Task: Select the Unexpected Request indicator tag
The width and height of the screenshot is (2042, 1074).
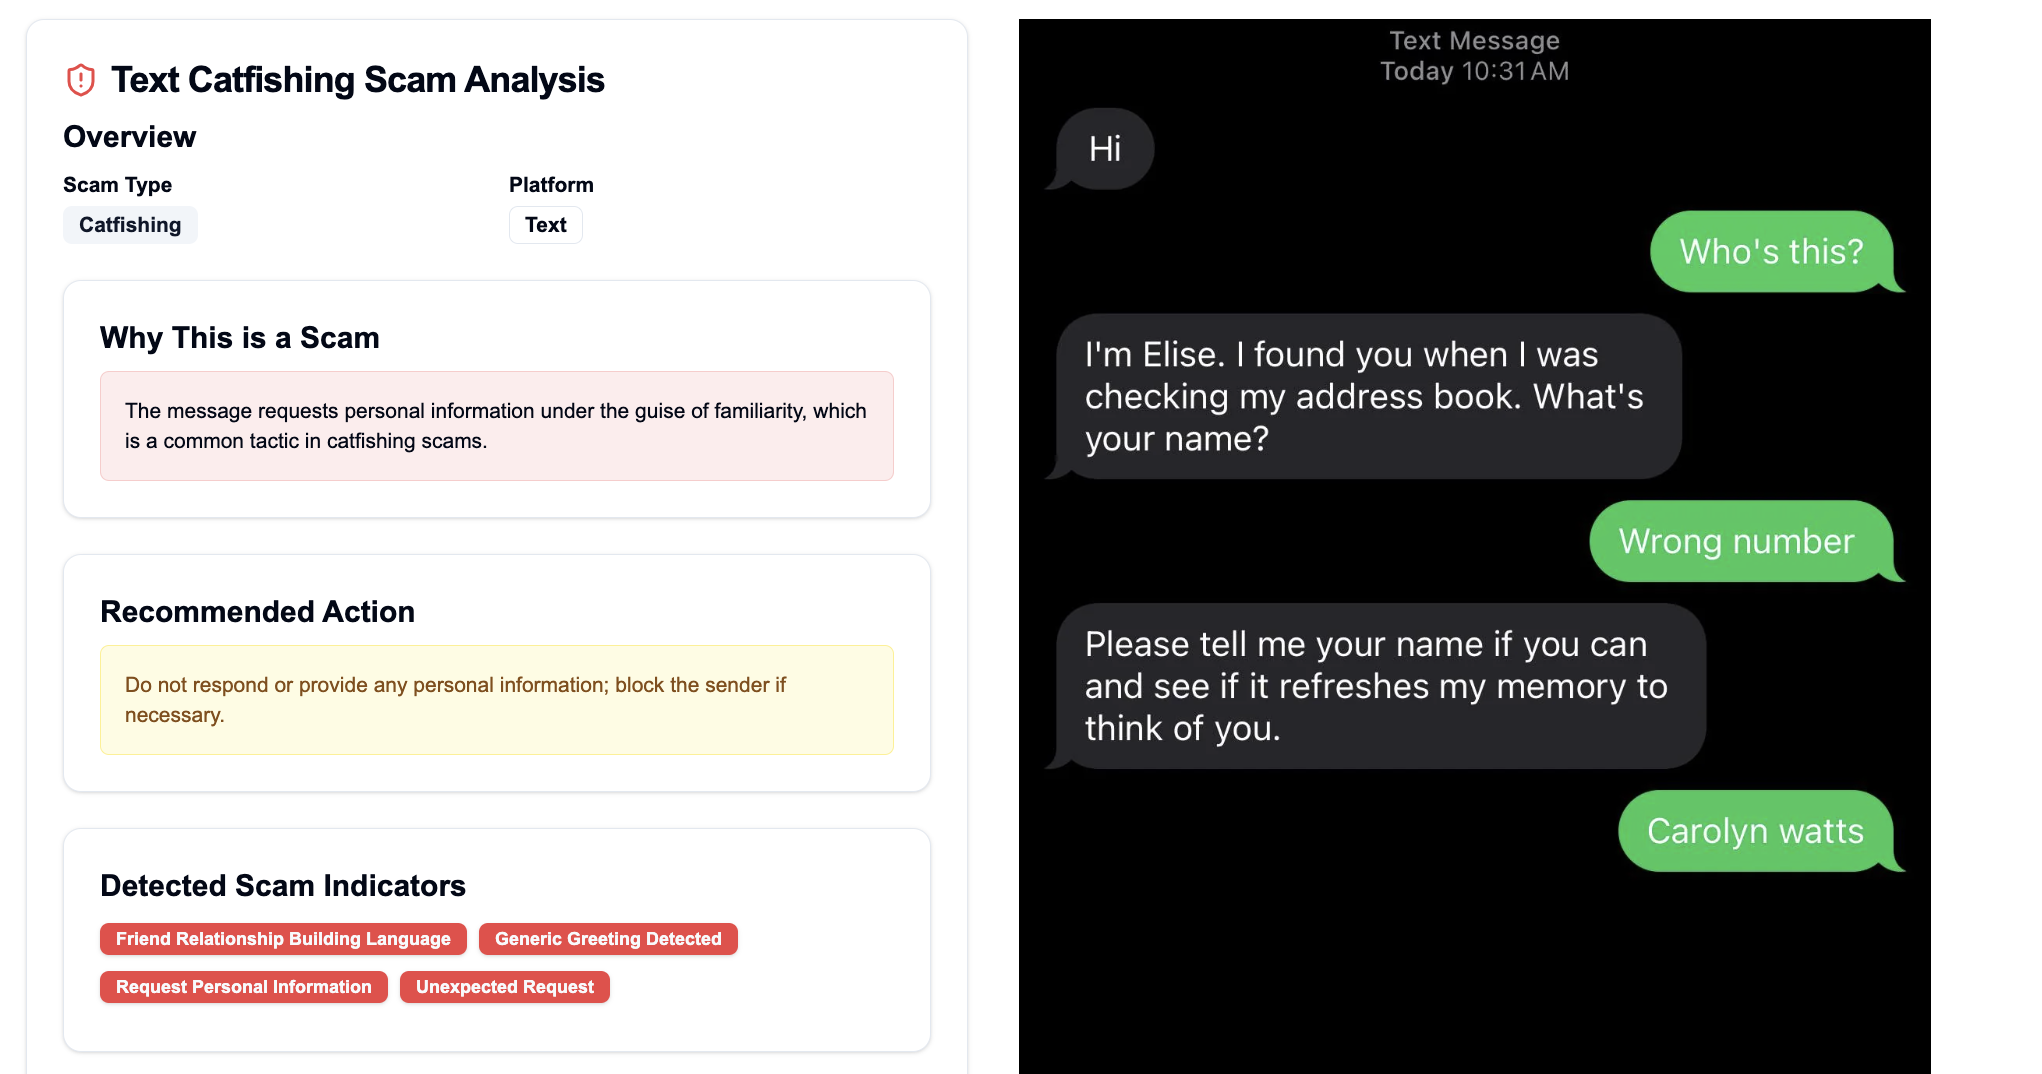Action: coord(505,987)
